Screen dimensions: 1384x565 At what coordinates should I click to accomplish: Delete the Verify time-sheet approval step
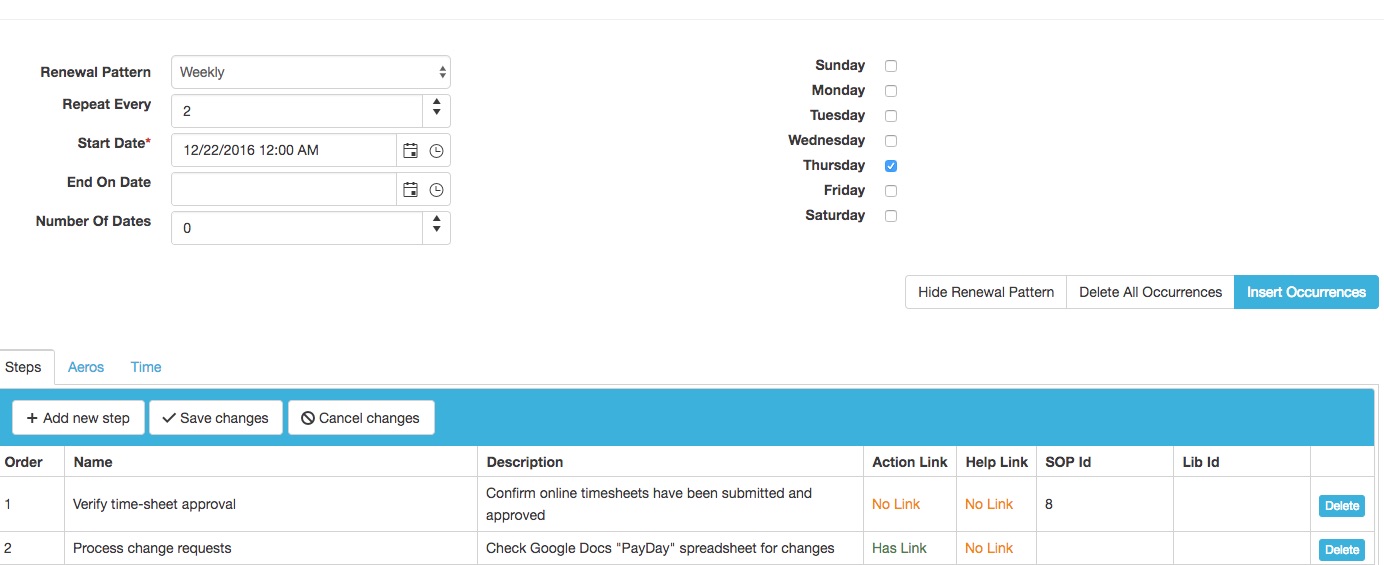coord(1341,506)
